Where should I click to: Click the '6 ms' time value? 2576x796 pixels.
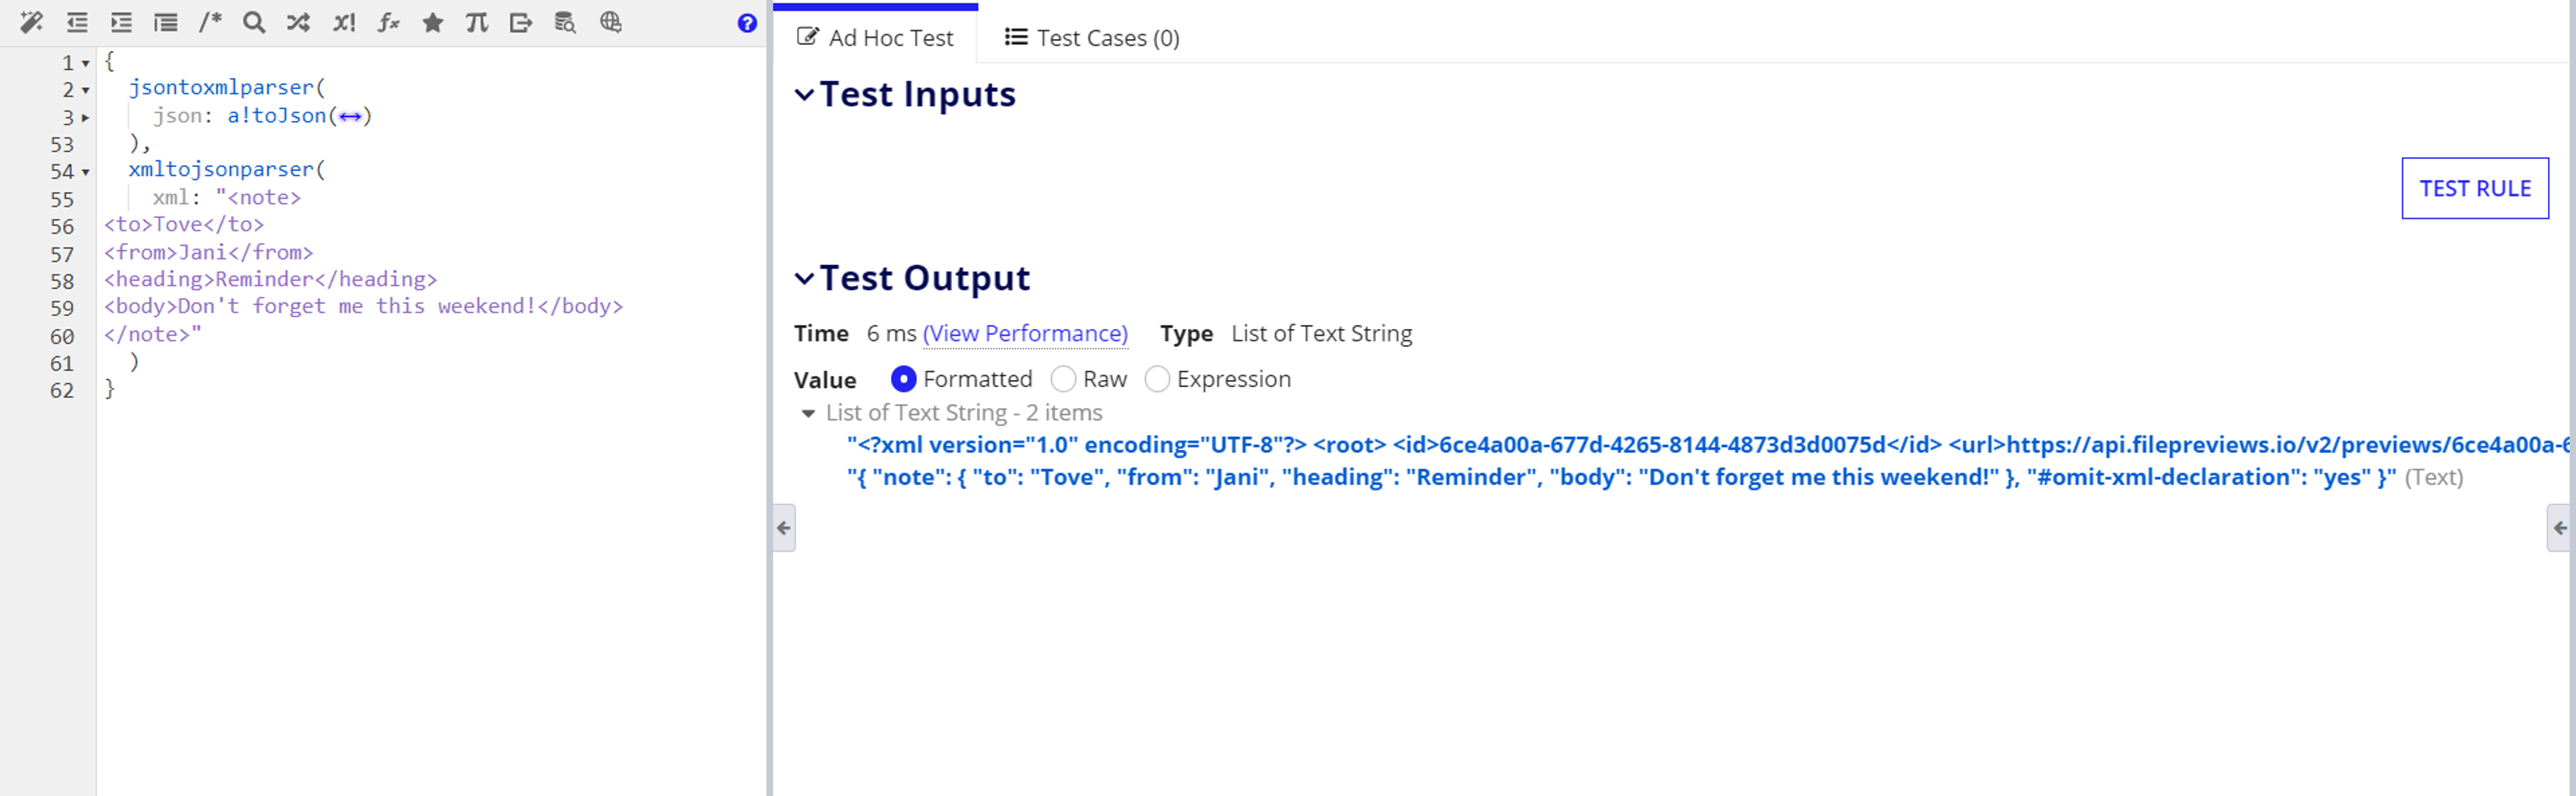(891, 333)
